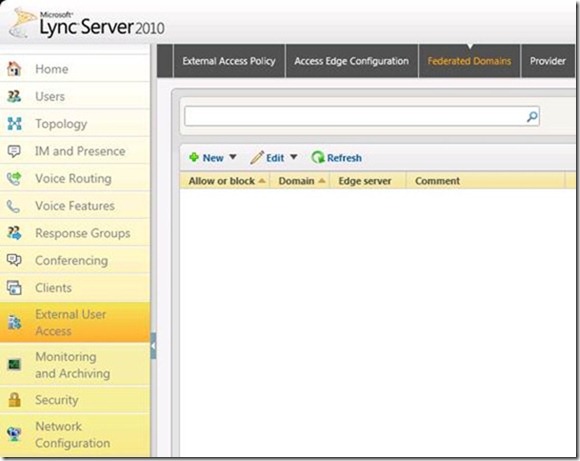Screen dimensions: 580x461
Task: Click the New button label
Action: click(213, 158)
